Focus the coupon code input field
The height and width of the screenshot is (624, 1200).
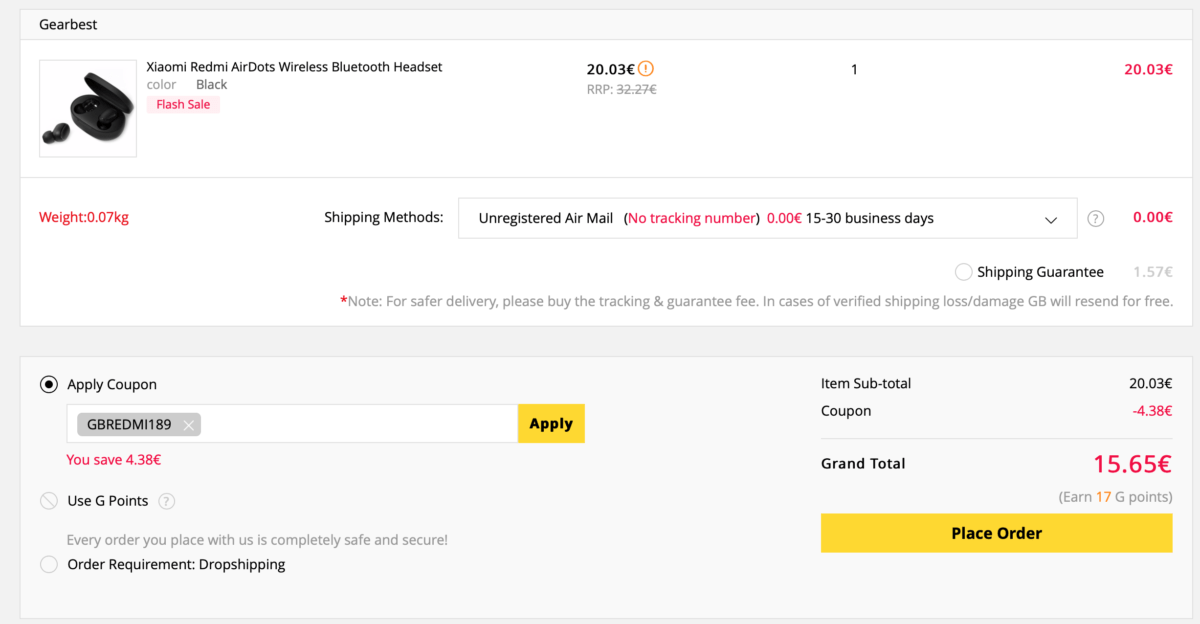[360, 424]
